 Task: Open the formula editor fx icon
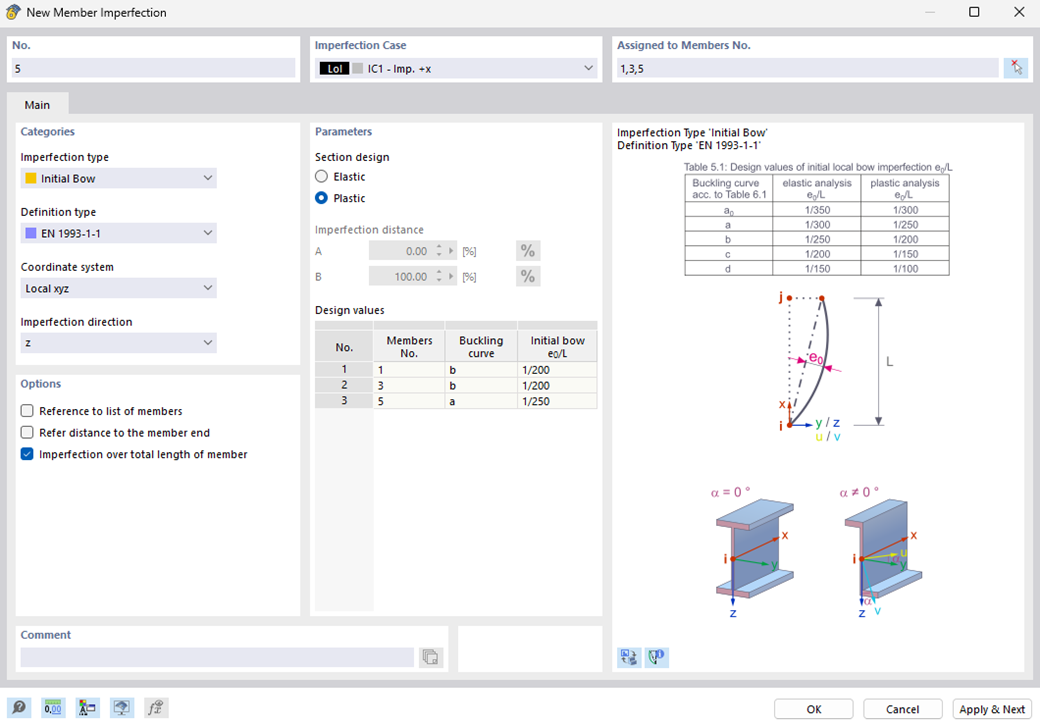pos(155,707)
